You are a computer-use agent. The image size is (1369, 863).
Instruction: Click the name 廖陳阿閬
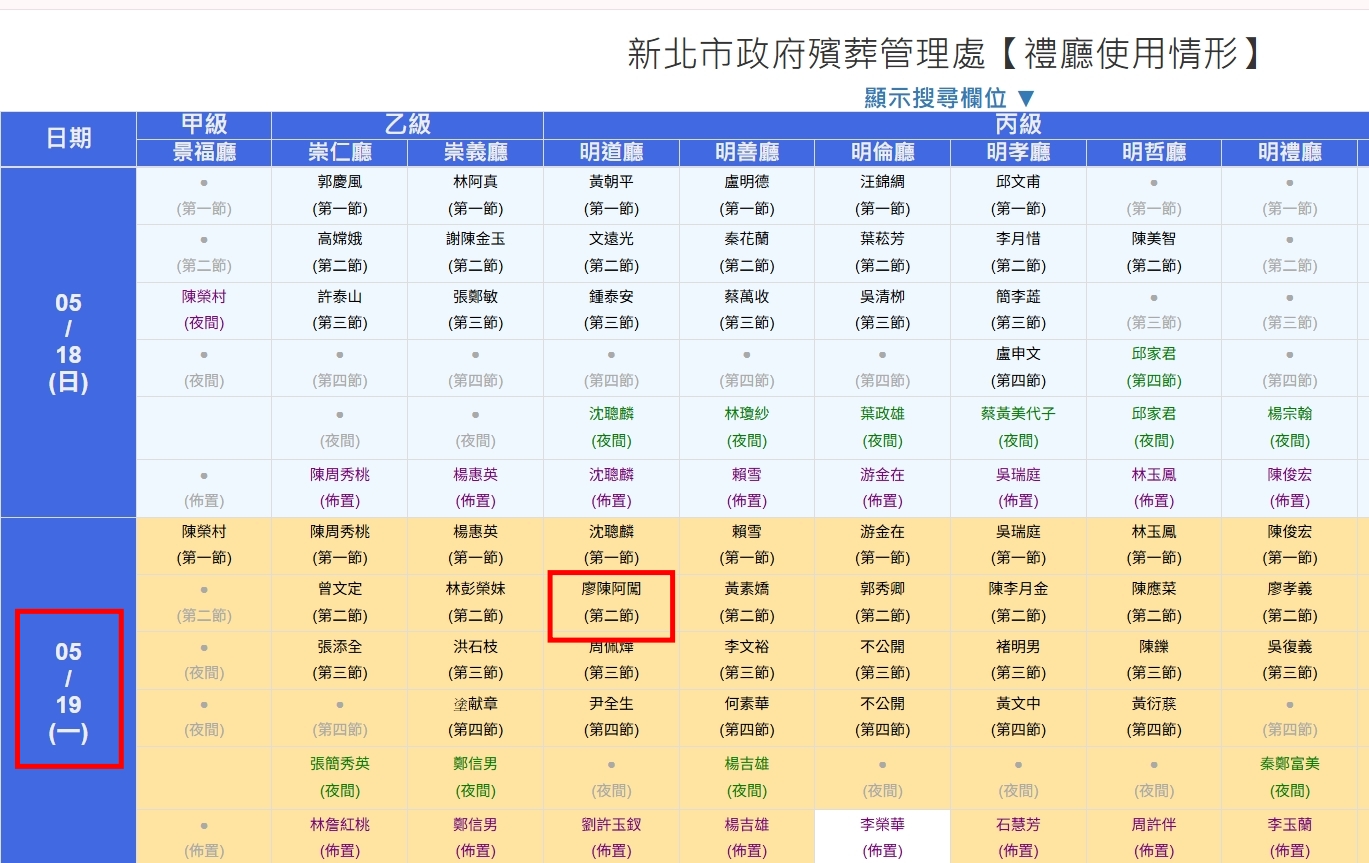[611, 589]
